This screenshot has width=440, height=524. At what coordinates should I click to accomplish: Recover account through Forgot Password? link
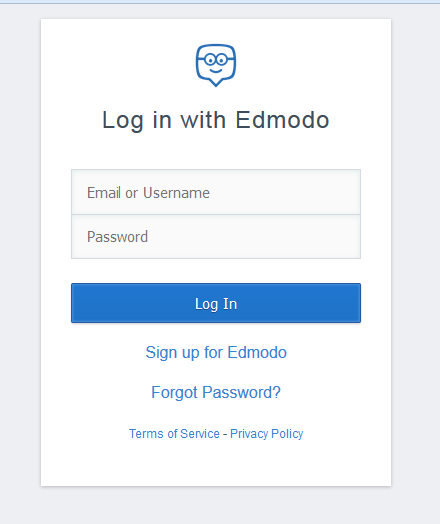(x=216, y=392)
